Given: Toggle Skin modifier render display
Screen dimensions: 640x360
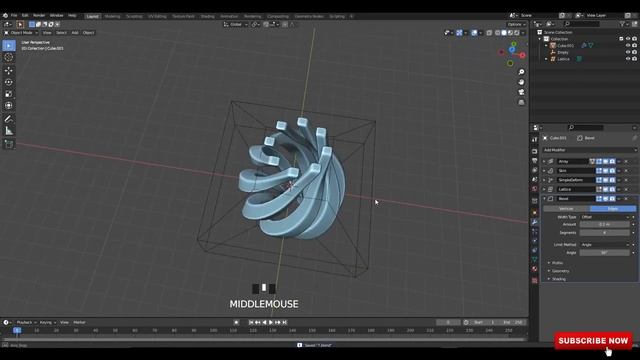Looking at the screenshot, I should pyautogui.click(x=612, y=171).
